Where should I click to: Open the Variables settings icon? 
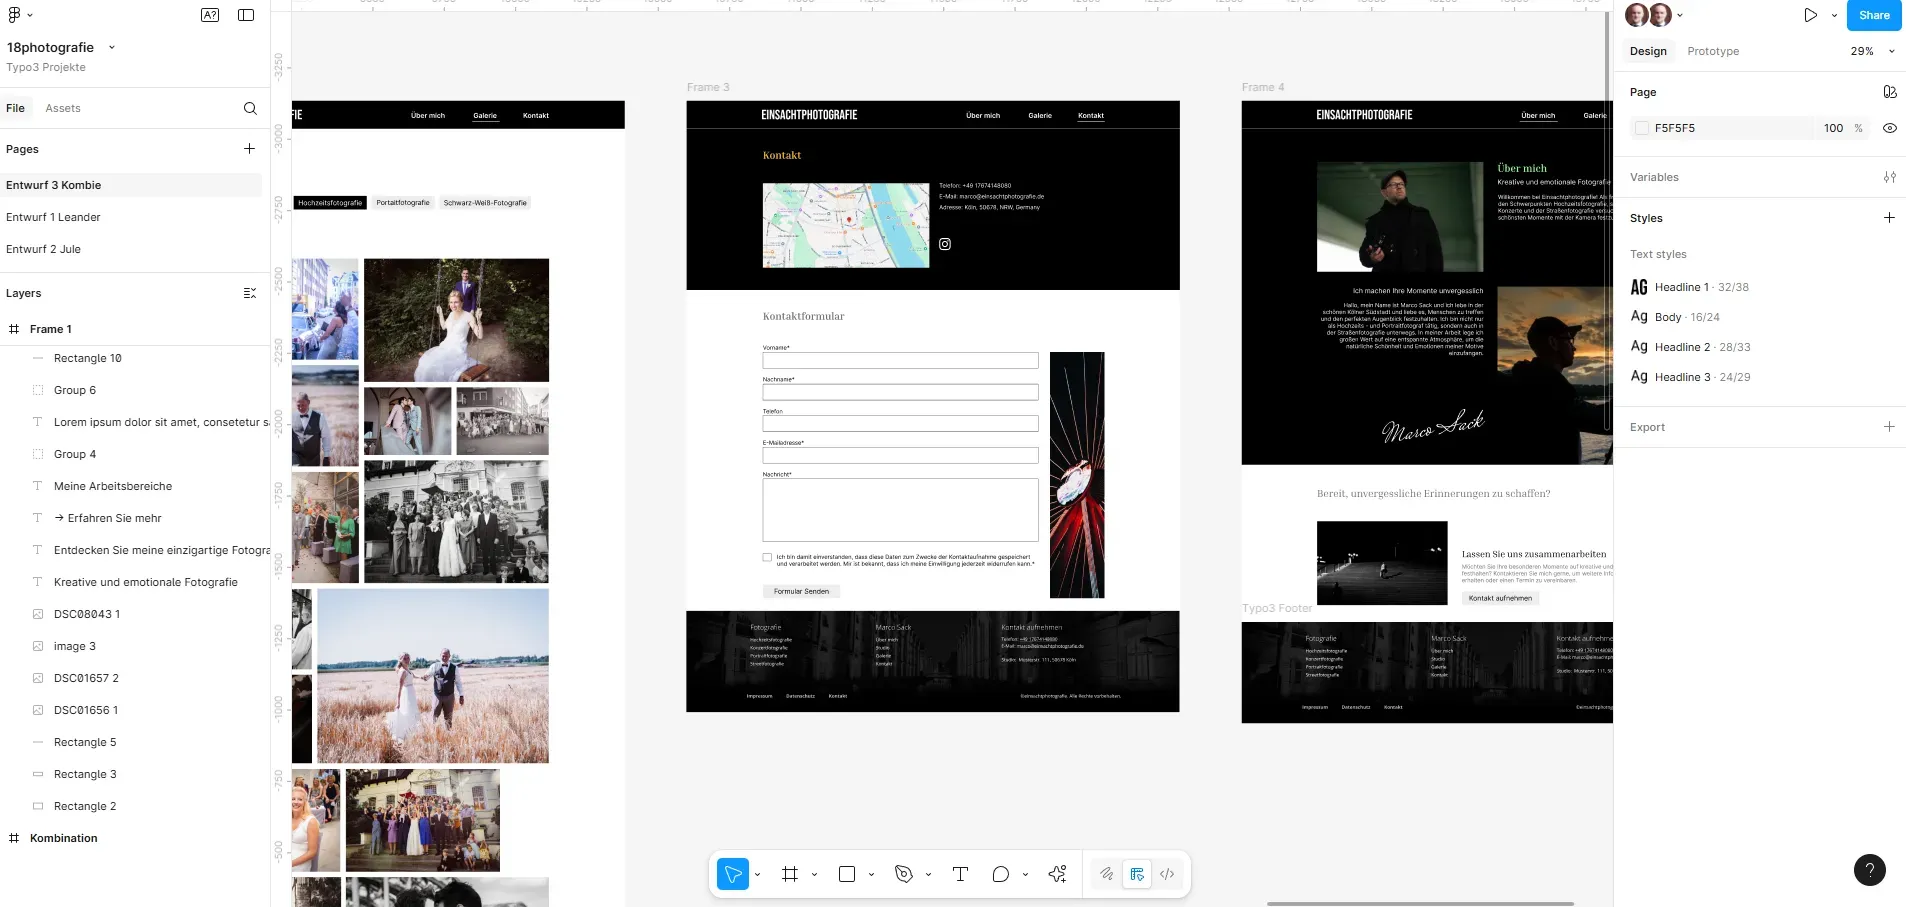point(1889,177)
